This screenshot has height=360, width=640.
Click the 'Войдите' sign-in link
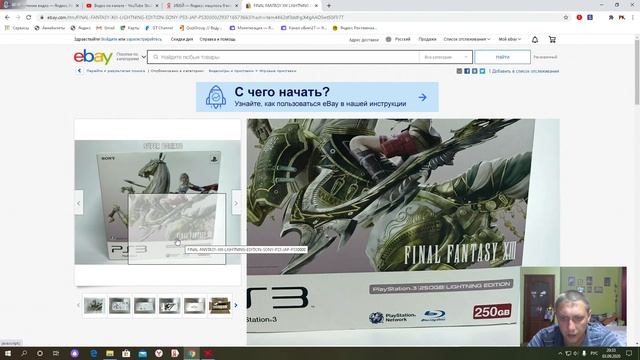109,39
